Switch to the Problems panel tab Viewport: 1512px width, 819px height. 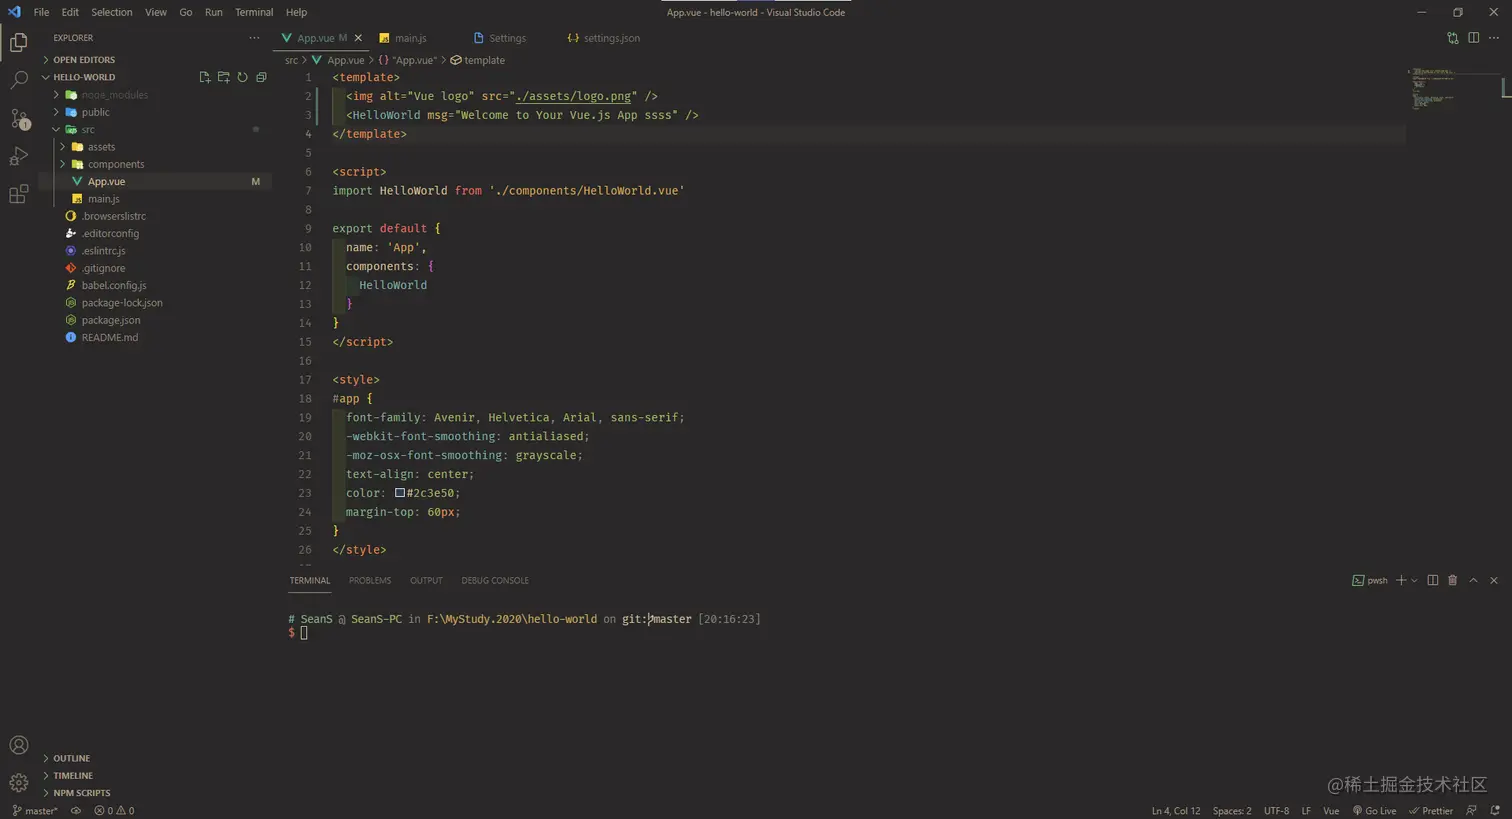point(370,580)
